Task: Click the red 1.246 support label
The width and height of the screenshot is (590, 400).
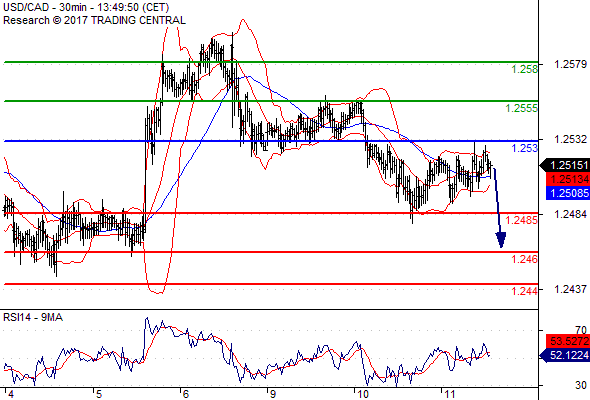Action: (525, 259)
